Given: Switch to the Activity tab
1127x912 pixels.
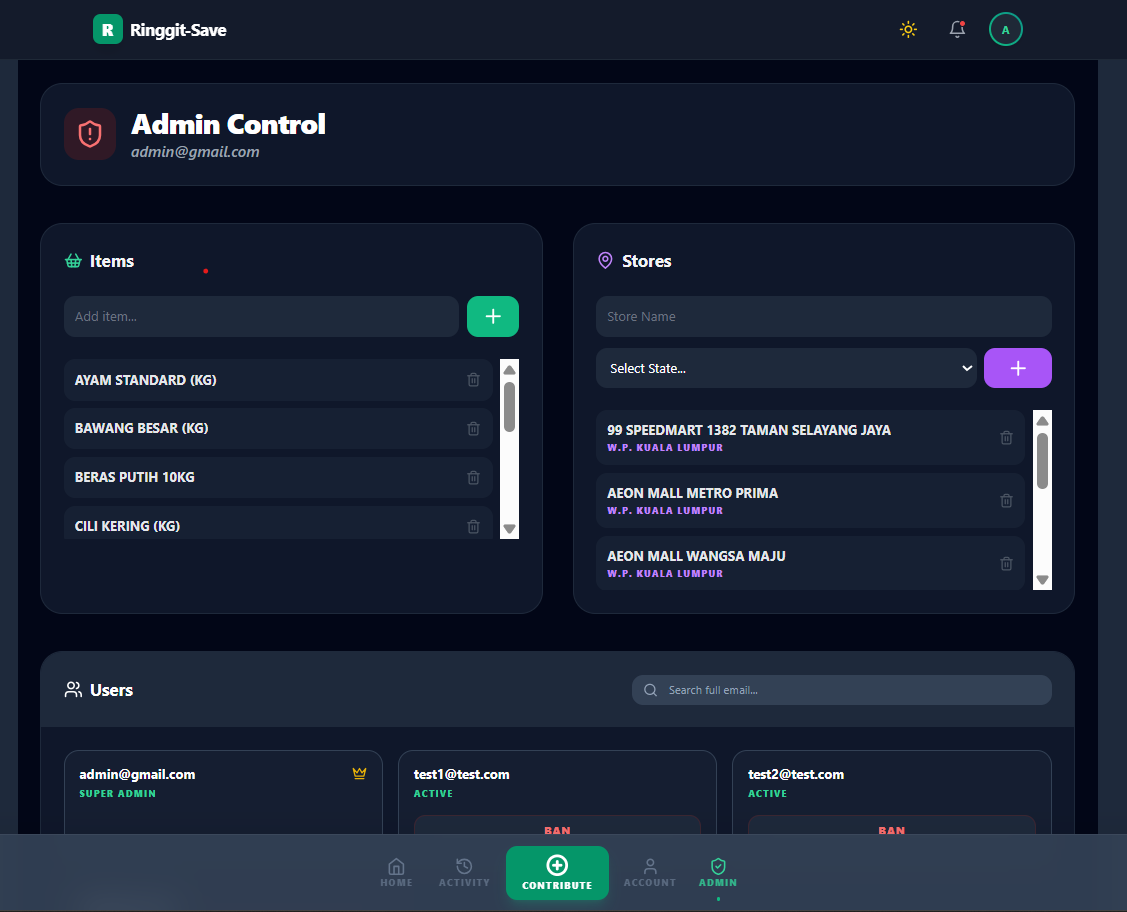Looking at the screenshot, I should click(x=464, y=872).
